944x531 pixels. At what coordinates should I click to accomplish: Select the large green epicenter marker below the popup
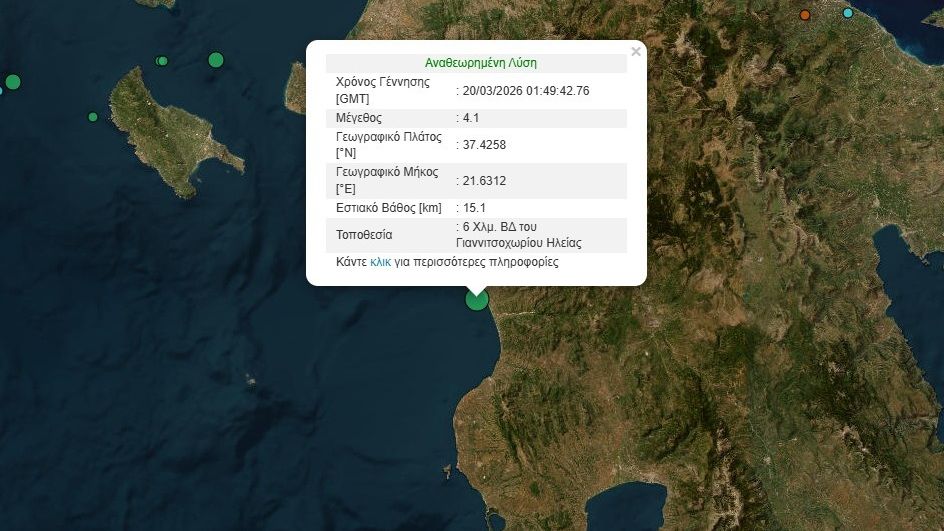pyautogui.click(x=477, y=298)
